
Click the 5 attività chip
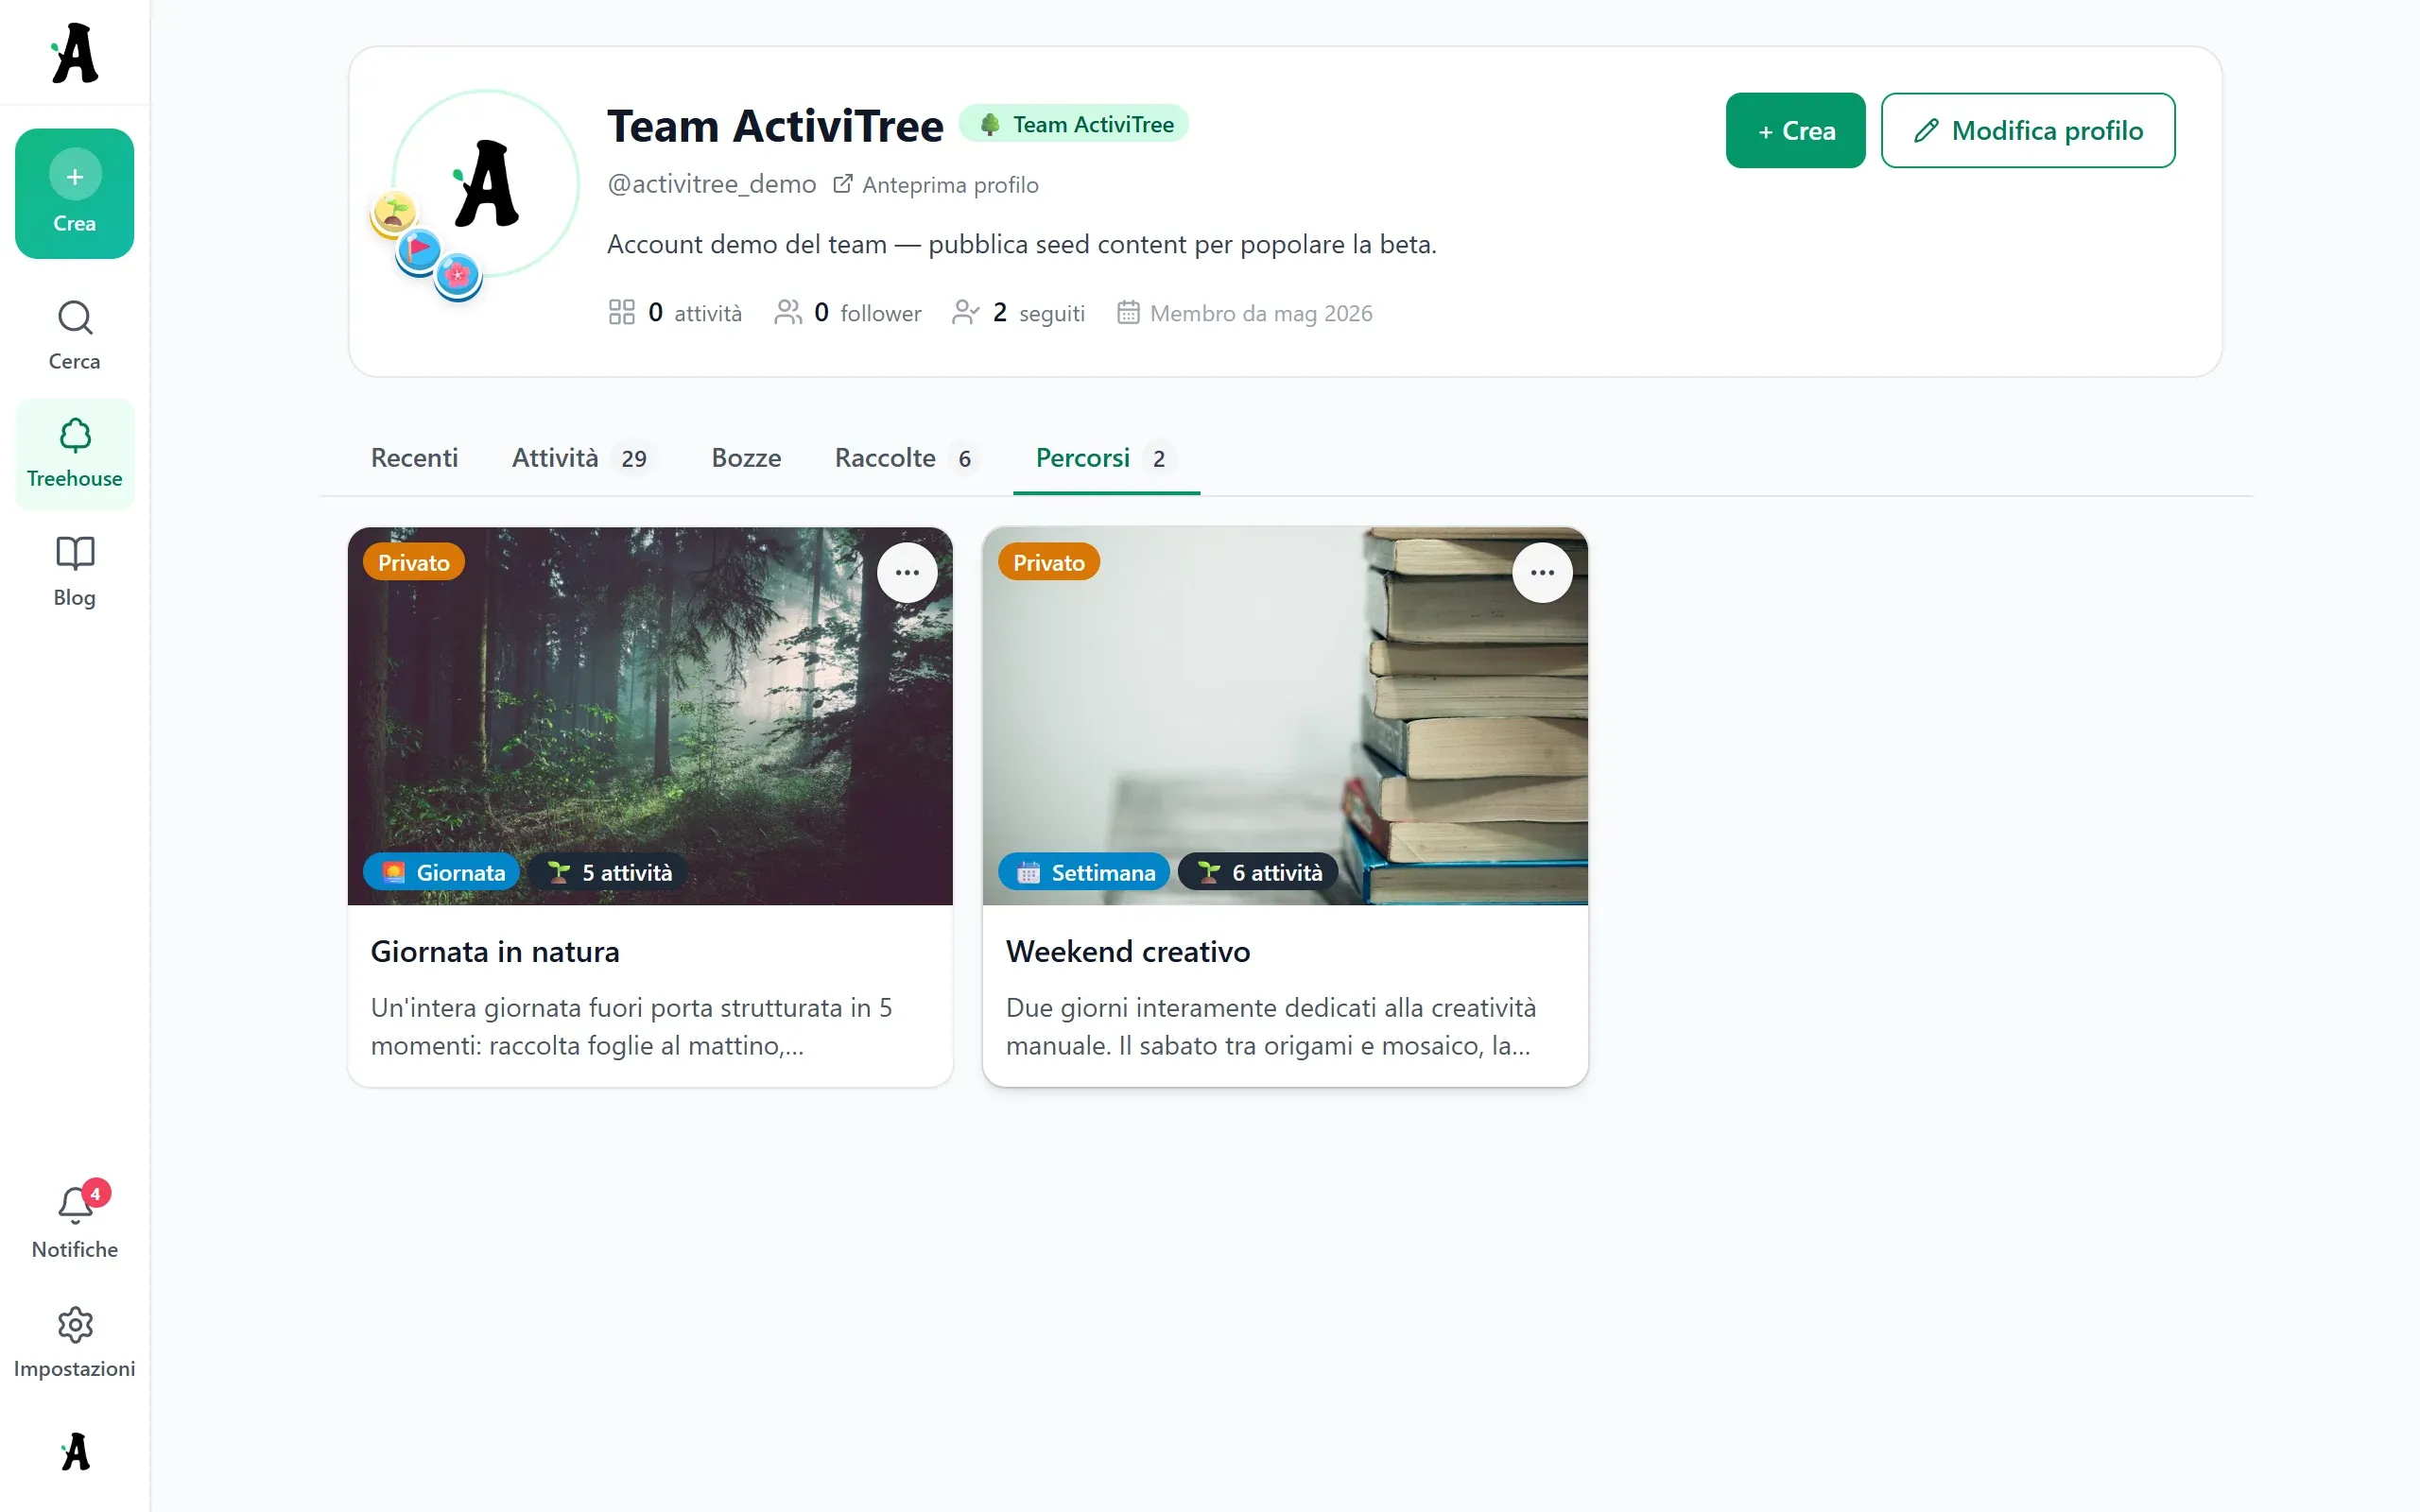(609, 872)
